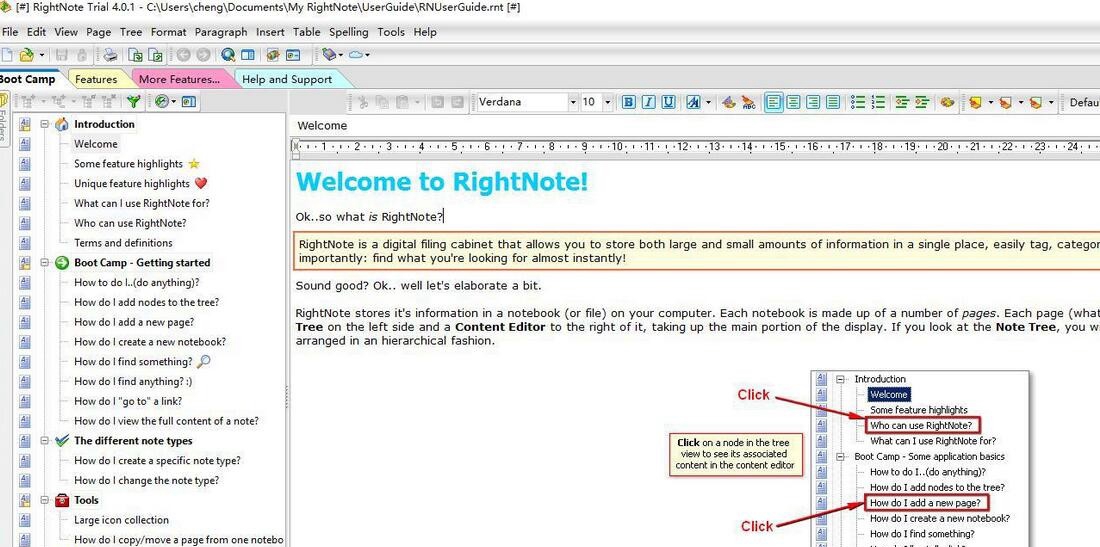Select Who can use RightNote? tree item
The image size is (1100, 547).
130,223
